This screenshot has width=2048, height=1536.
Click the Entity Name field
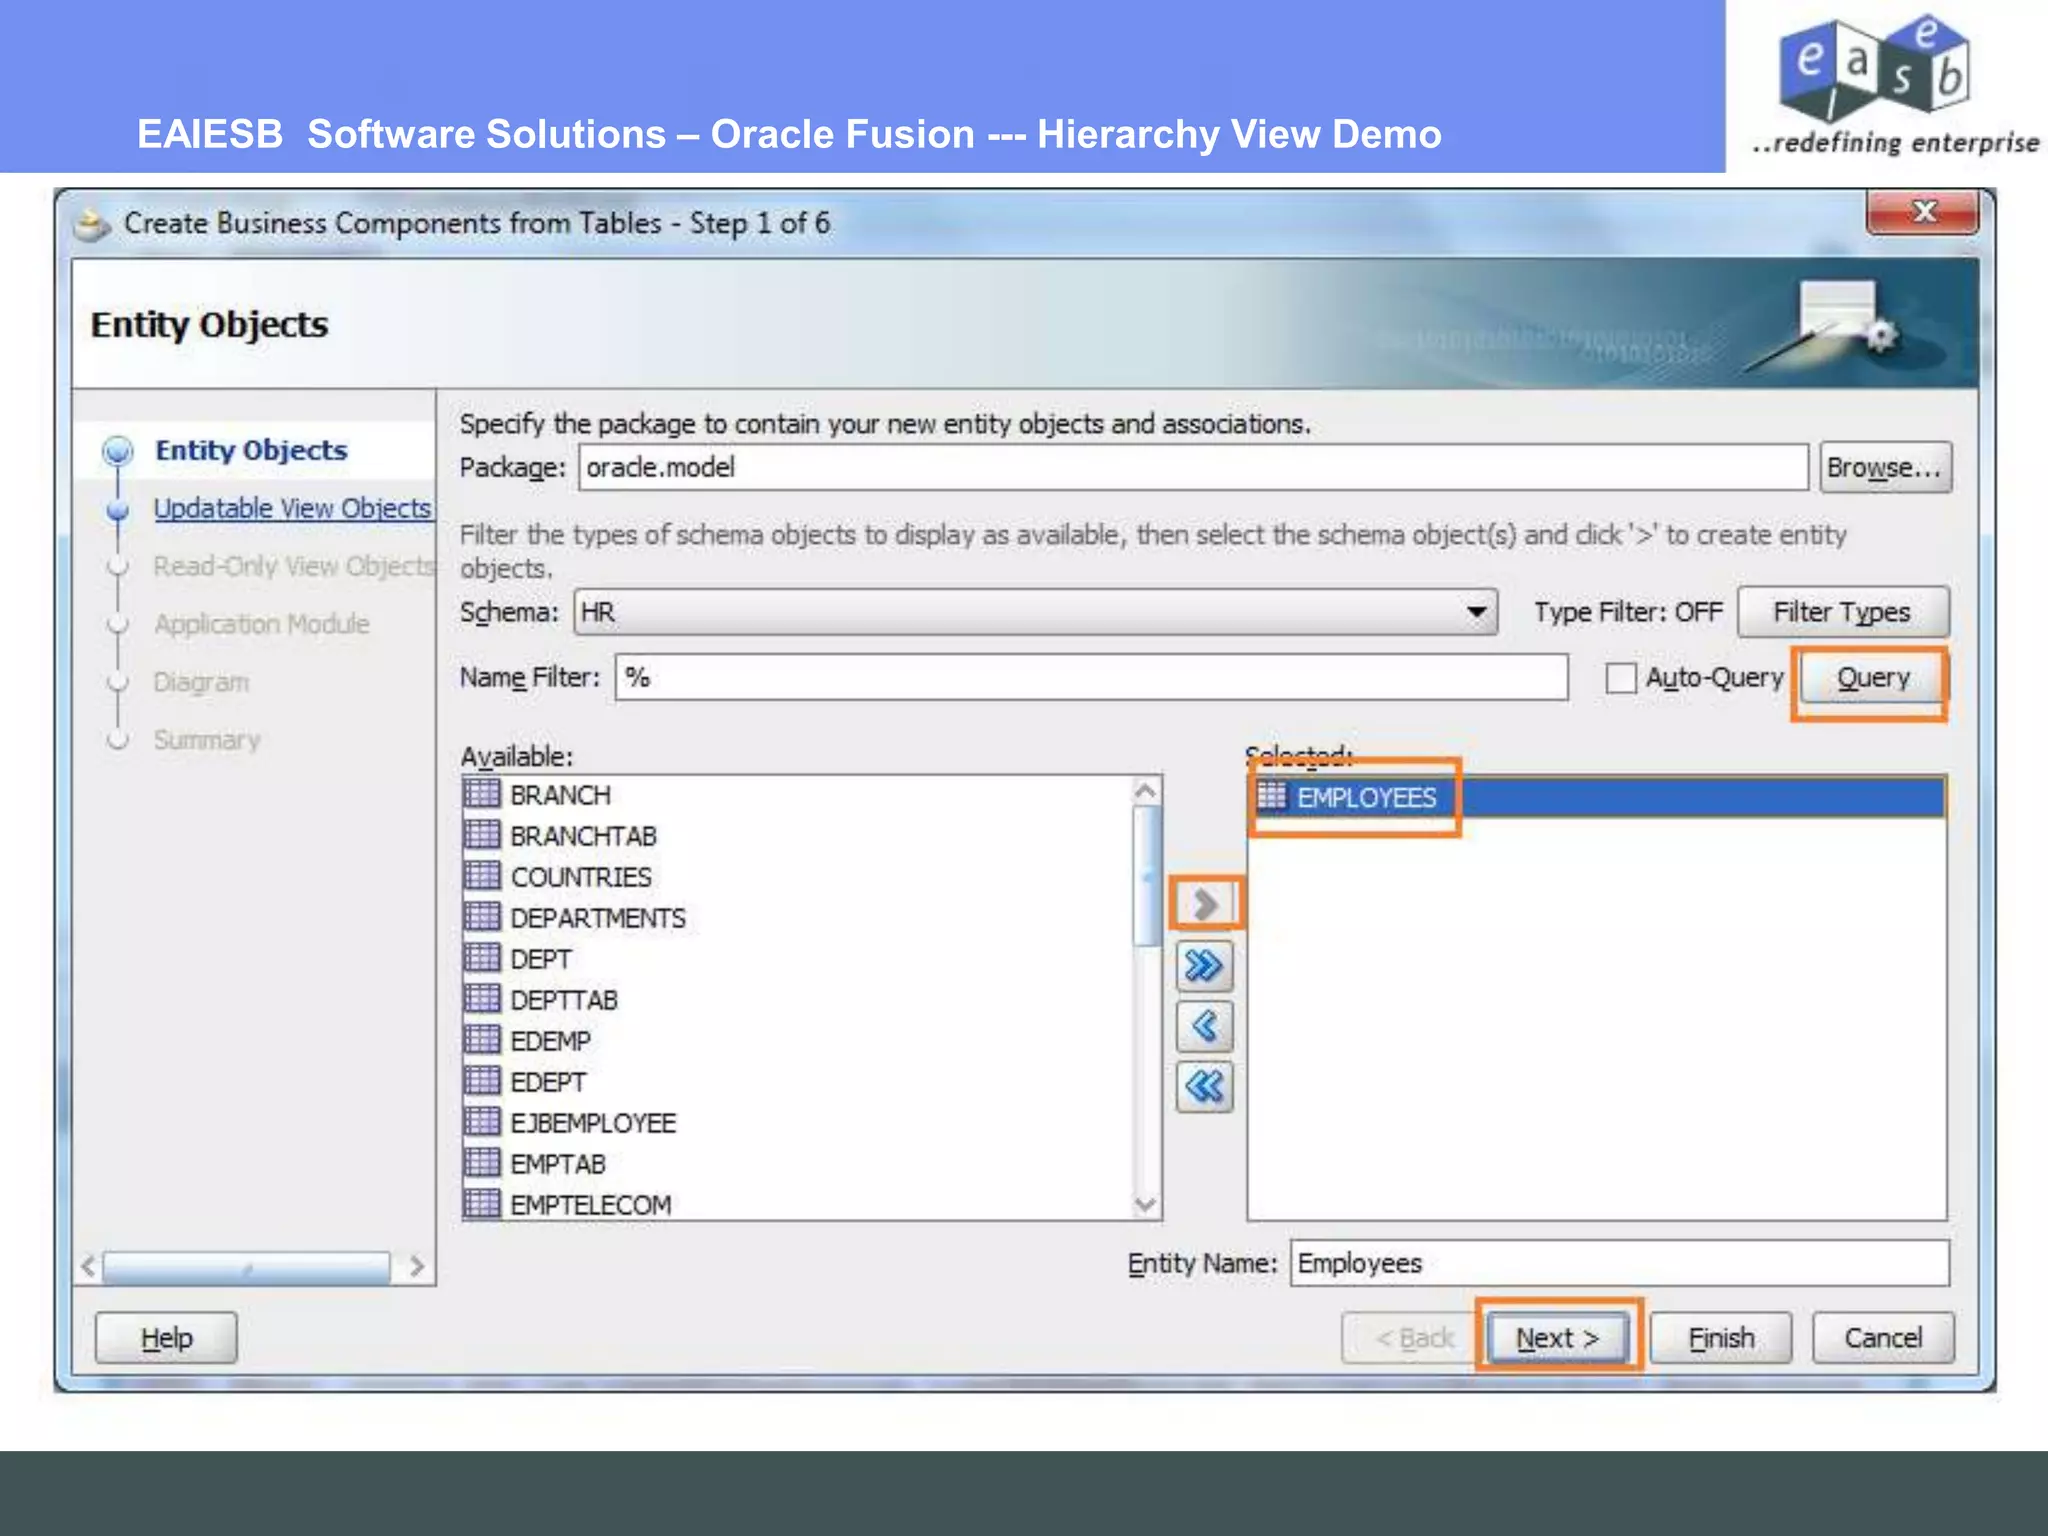(1619, 1263)
